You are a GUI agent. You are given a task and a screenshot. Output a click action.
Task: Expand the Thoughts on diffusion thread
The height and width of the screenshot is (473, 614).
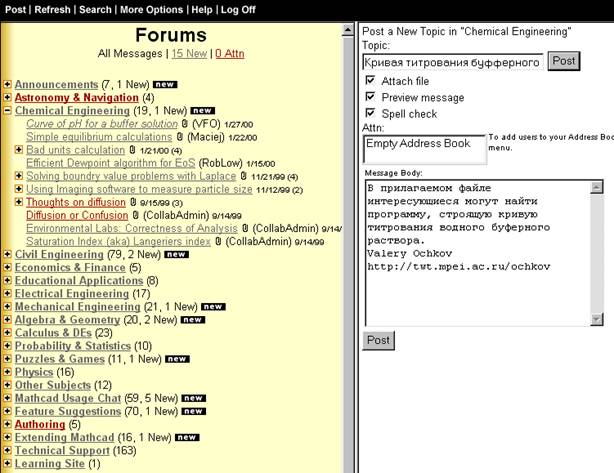[x=18, y=202]
